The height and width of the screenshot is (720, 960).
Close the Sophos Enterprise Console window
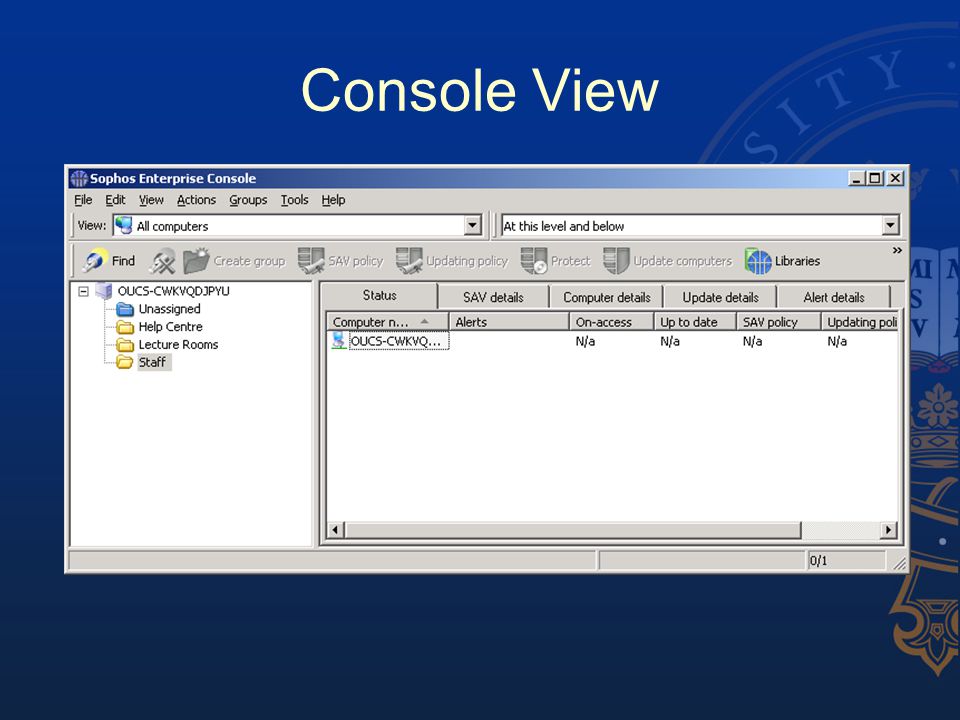pos(896,178)
